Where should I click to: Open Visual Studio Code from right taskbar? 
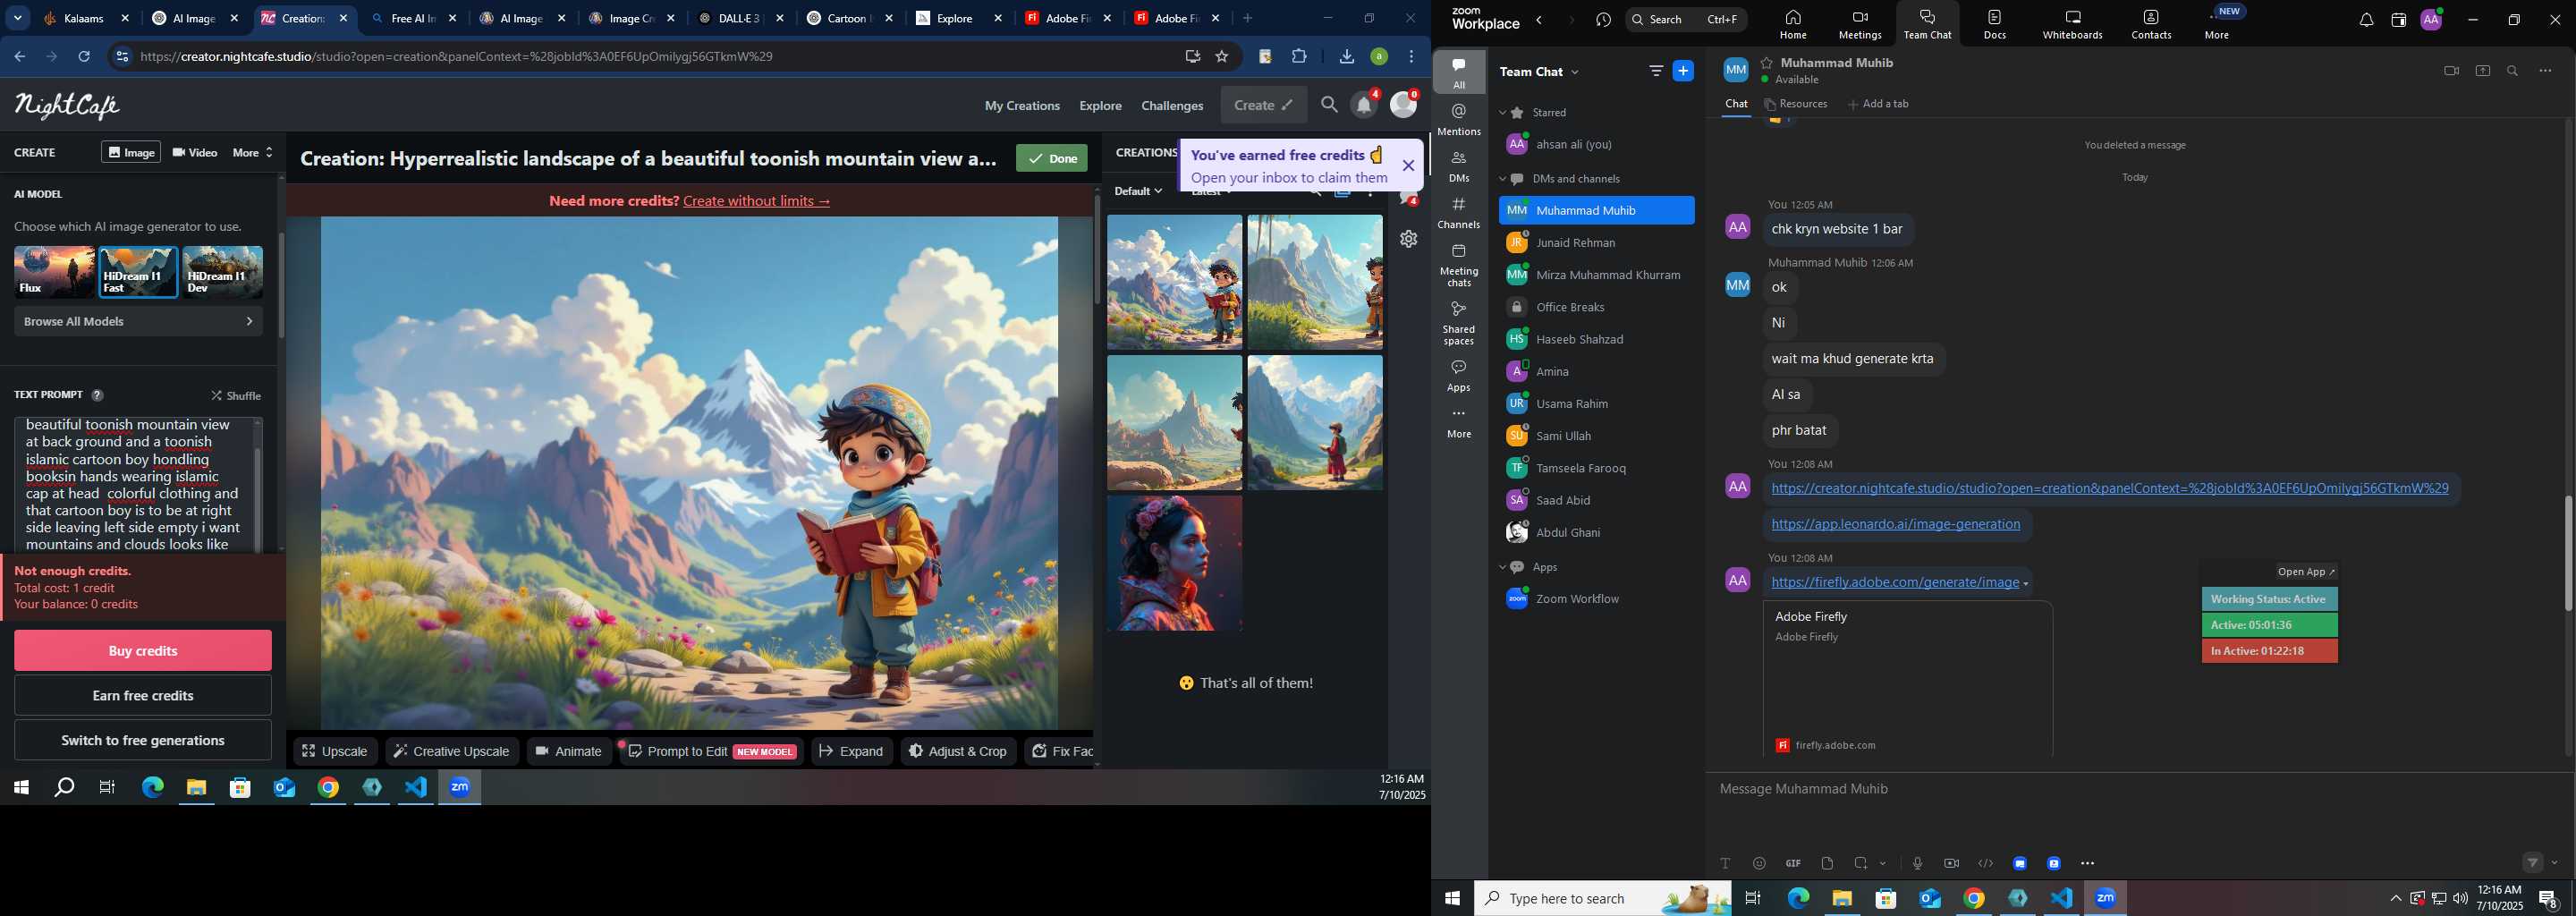(x=2062, y=898)
